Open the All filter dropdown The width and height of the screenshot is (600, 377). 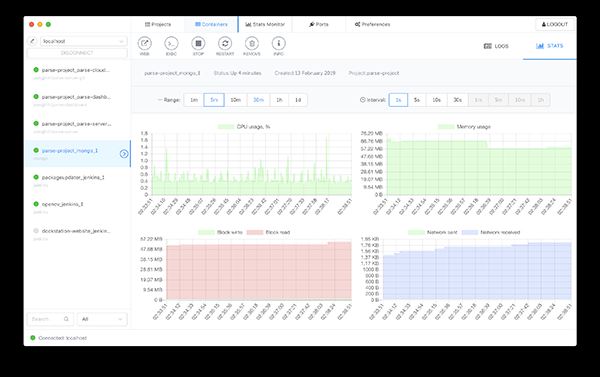point(102,319)
